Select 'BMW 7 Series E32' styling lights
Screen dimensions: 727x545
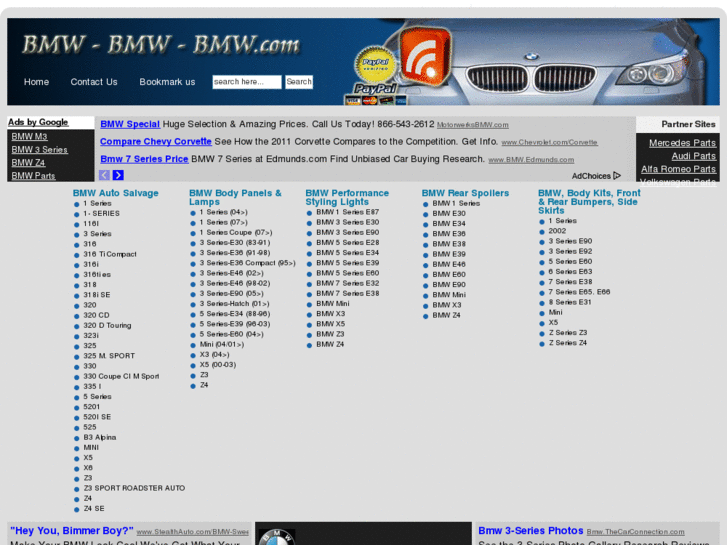click(x=347, y=283)
